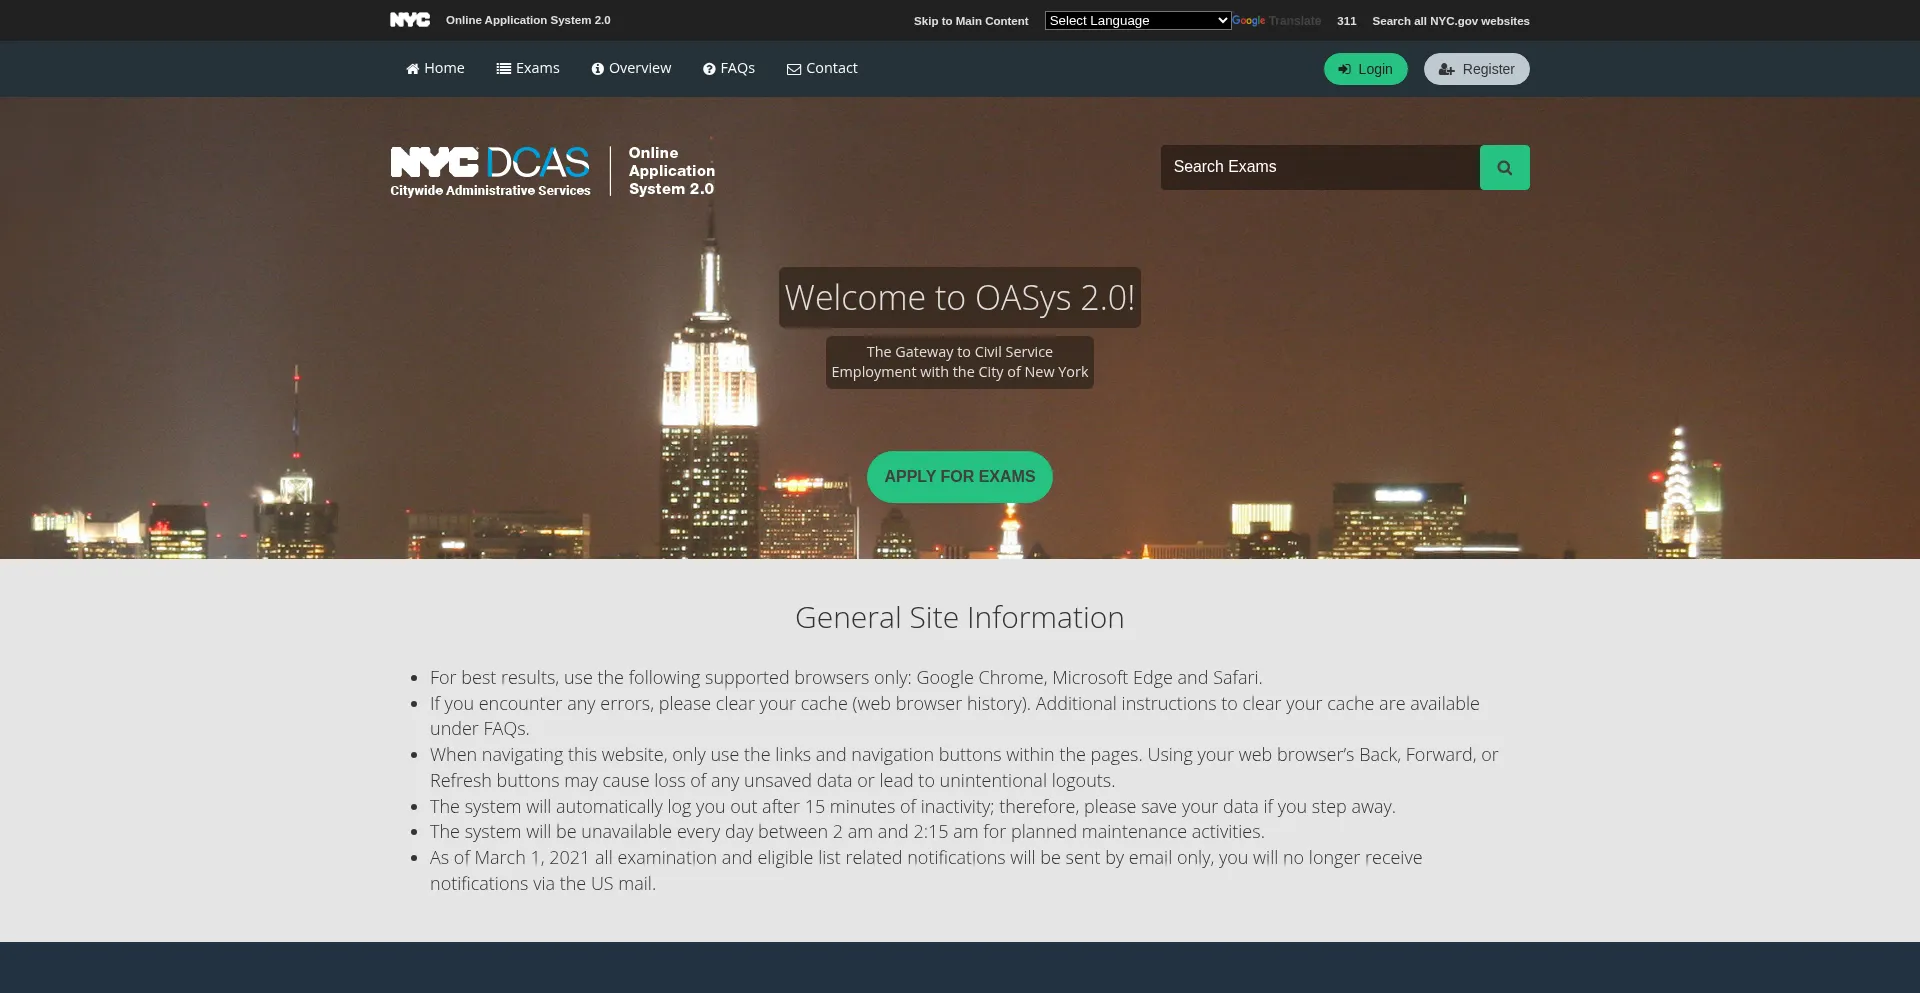Click the info icon beside Overview
This screenshot has height=993, width=1920.
click(x=597, y=69)
